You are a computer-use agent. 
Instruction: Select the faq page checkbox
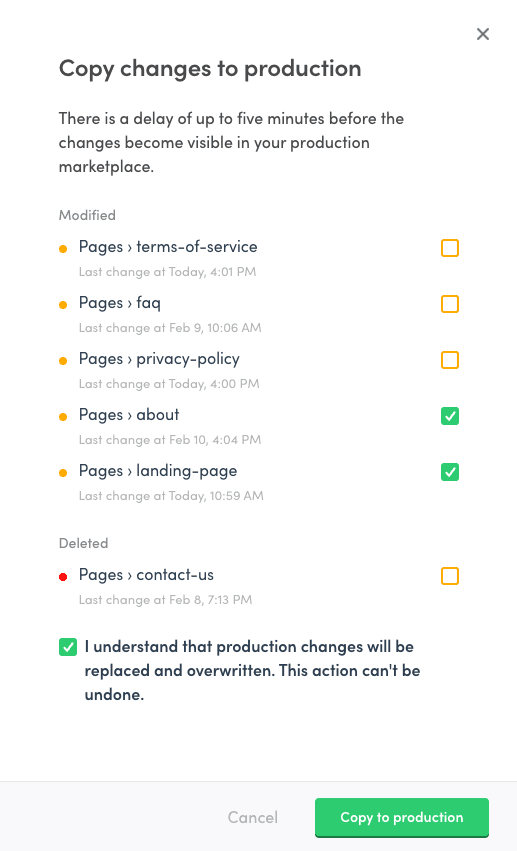click(x=450, y=304)
